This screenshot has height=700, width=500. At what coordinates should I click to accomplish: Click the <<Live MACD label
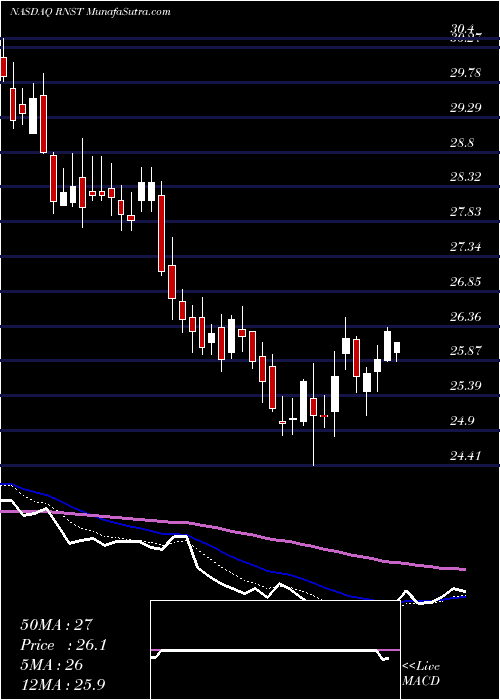[421, 674]
